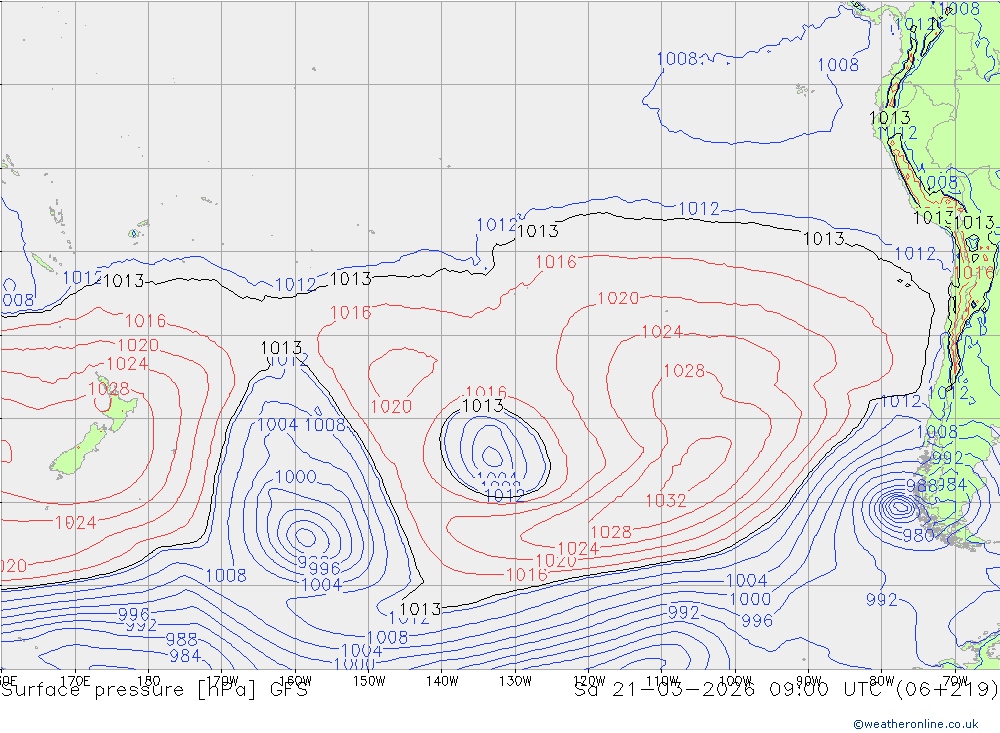The image size is (1000, 733).
Task: Click the black 1013 label above the 130W low
Action: pos(483,406)
